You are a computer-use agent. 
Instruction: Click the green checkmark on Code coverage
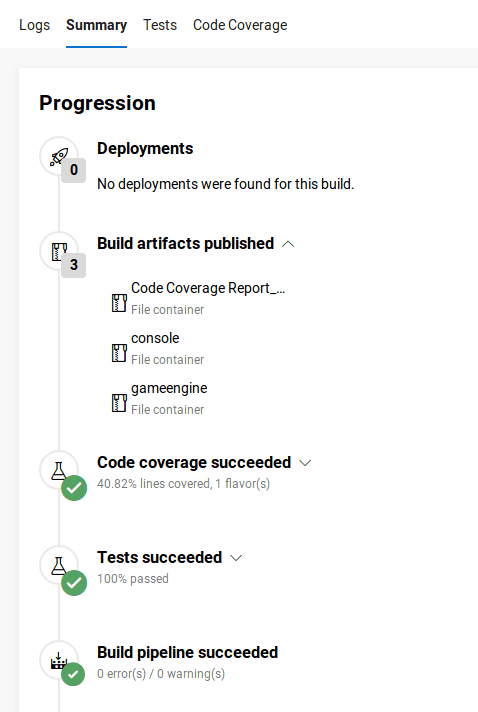pyautogui.click(x=74, y=488)
